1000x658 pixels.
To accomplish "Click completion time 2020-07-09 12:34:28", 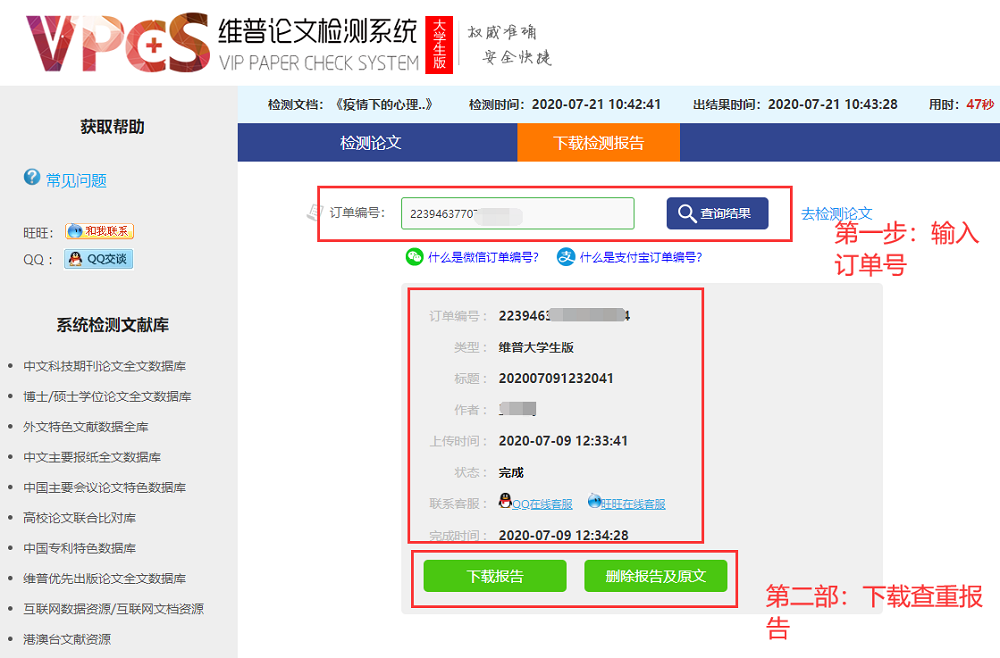I will coord(563,536).
